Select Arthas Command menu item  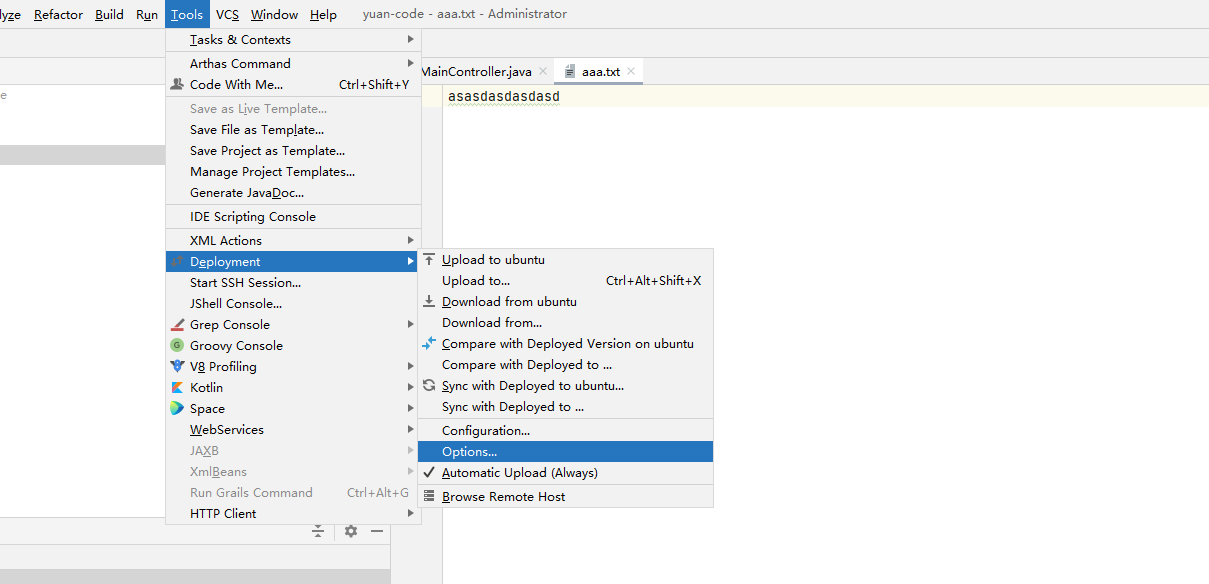[293, 64]
